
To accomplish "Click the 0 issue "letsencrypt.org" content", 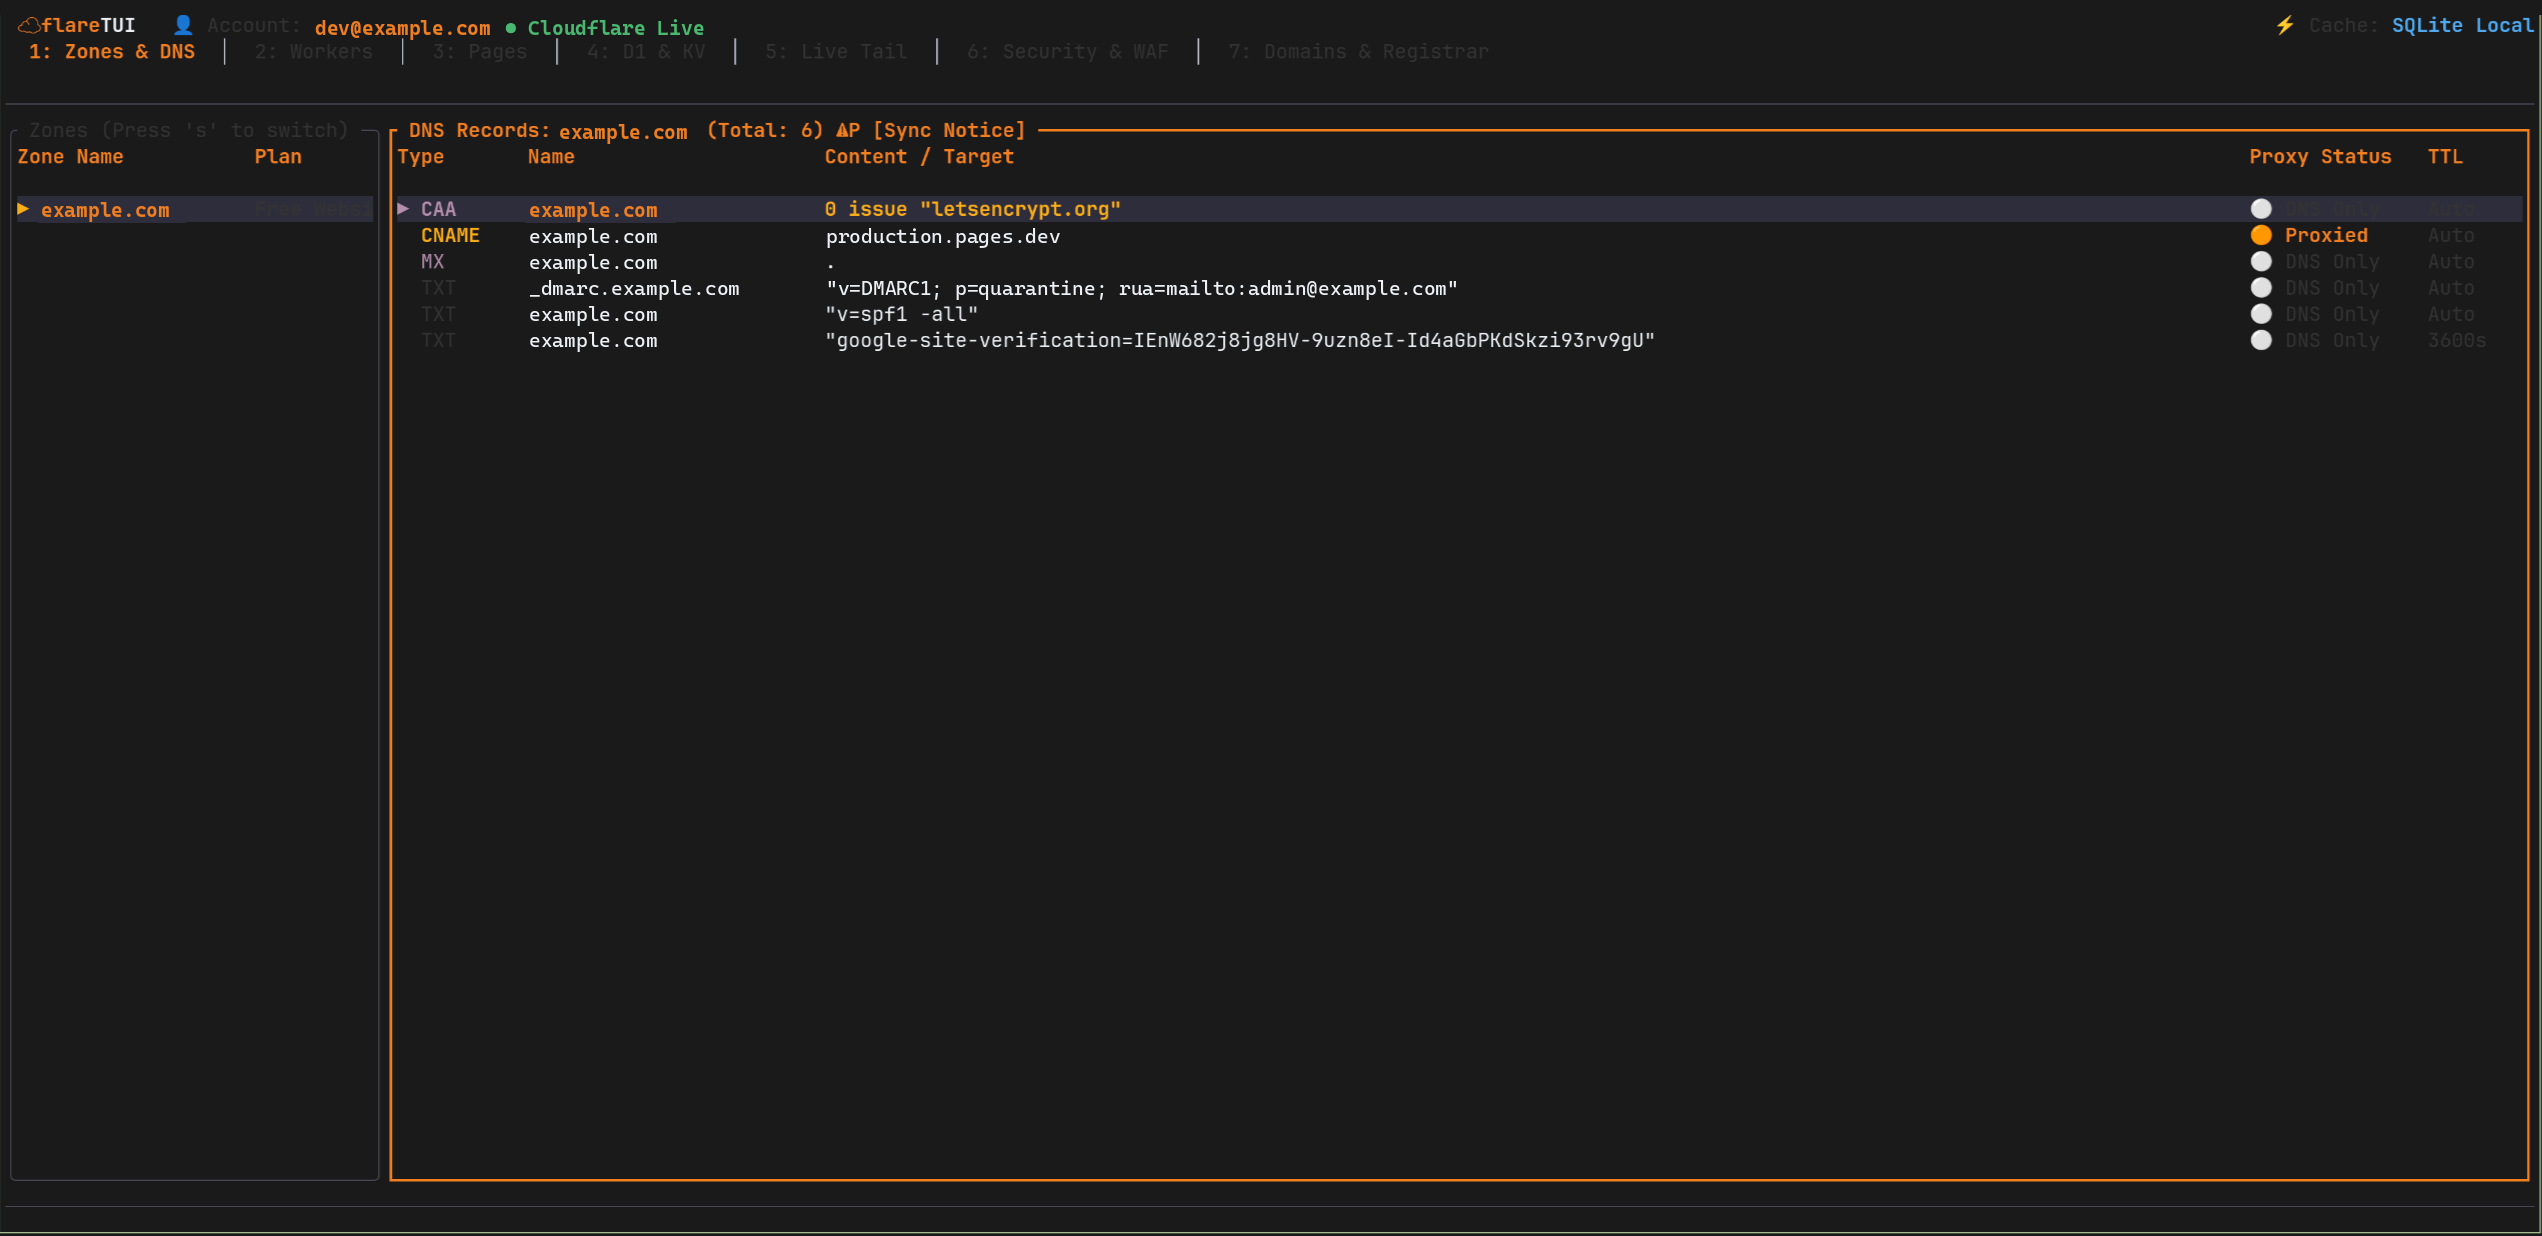I will (x=972, y=209).
